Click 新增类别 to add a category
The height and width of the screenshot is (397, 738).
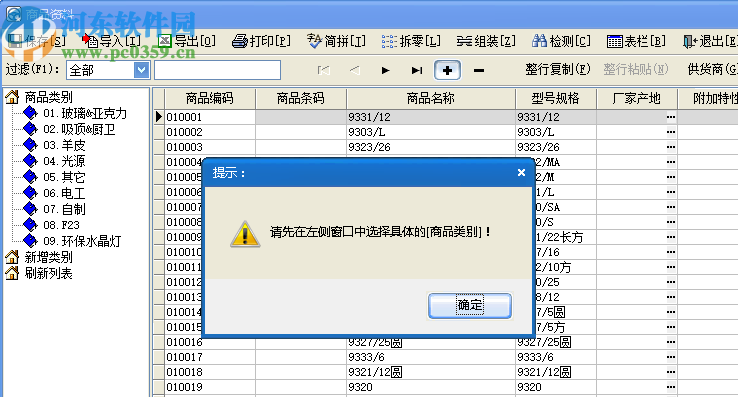[x=48, y=258]
